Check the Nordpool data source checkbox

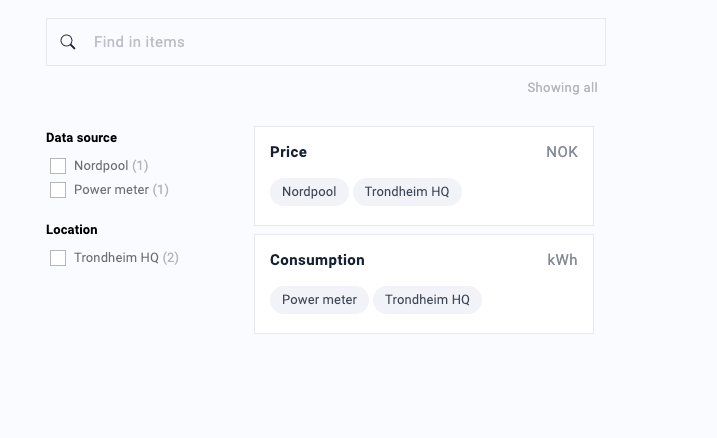coord(58,166)
